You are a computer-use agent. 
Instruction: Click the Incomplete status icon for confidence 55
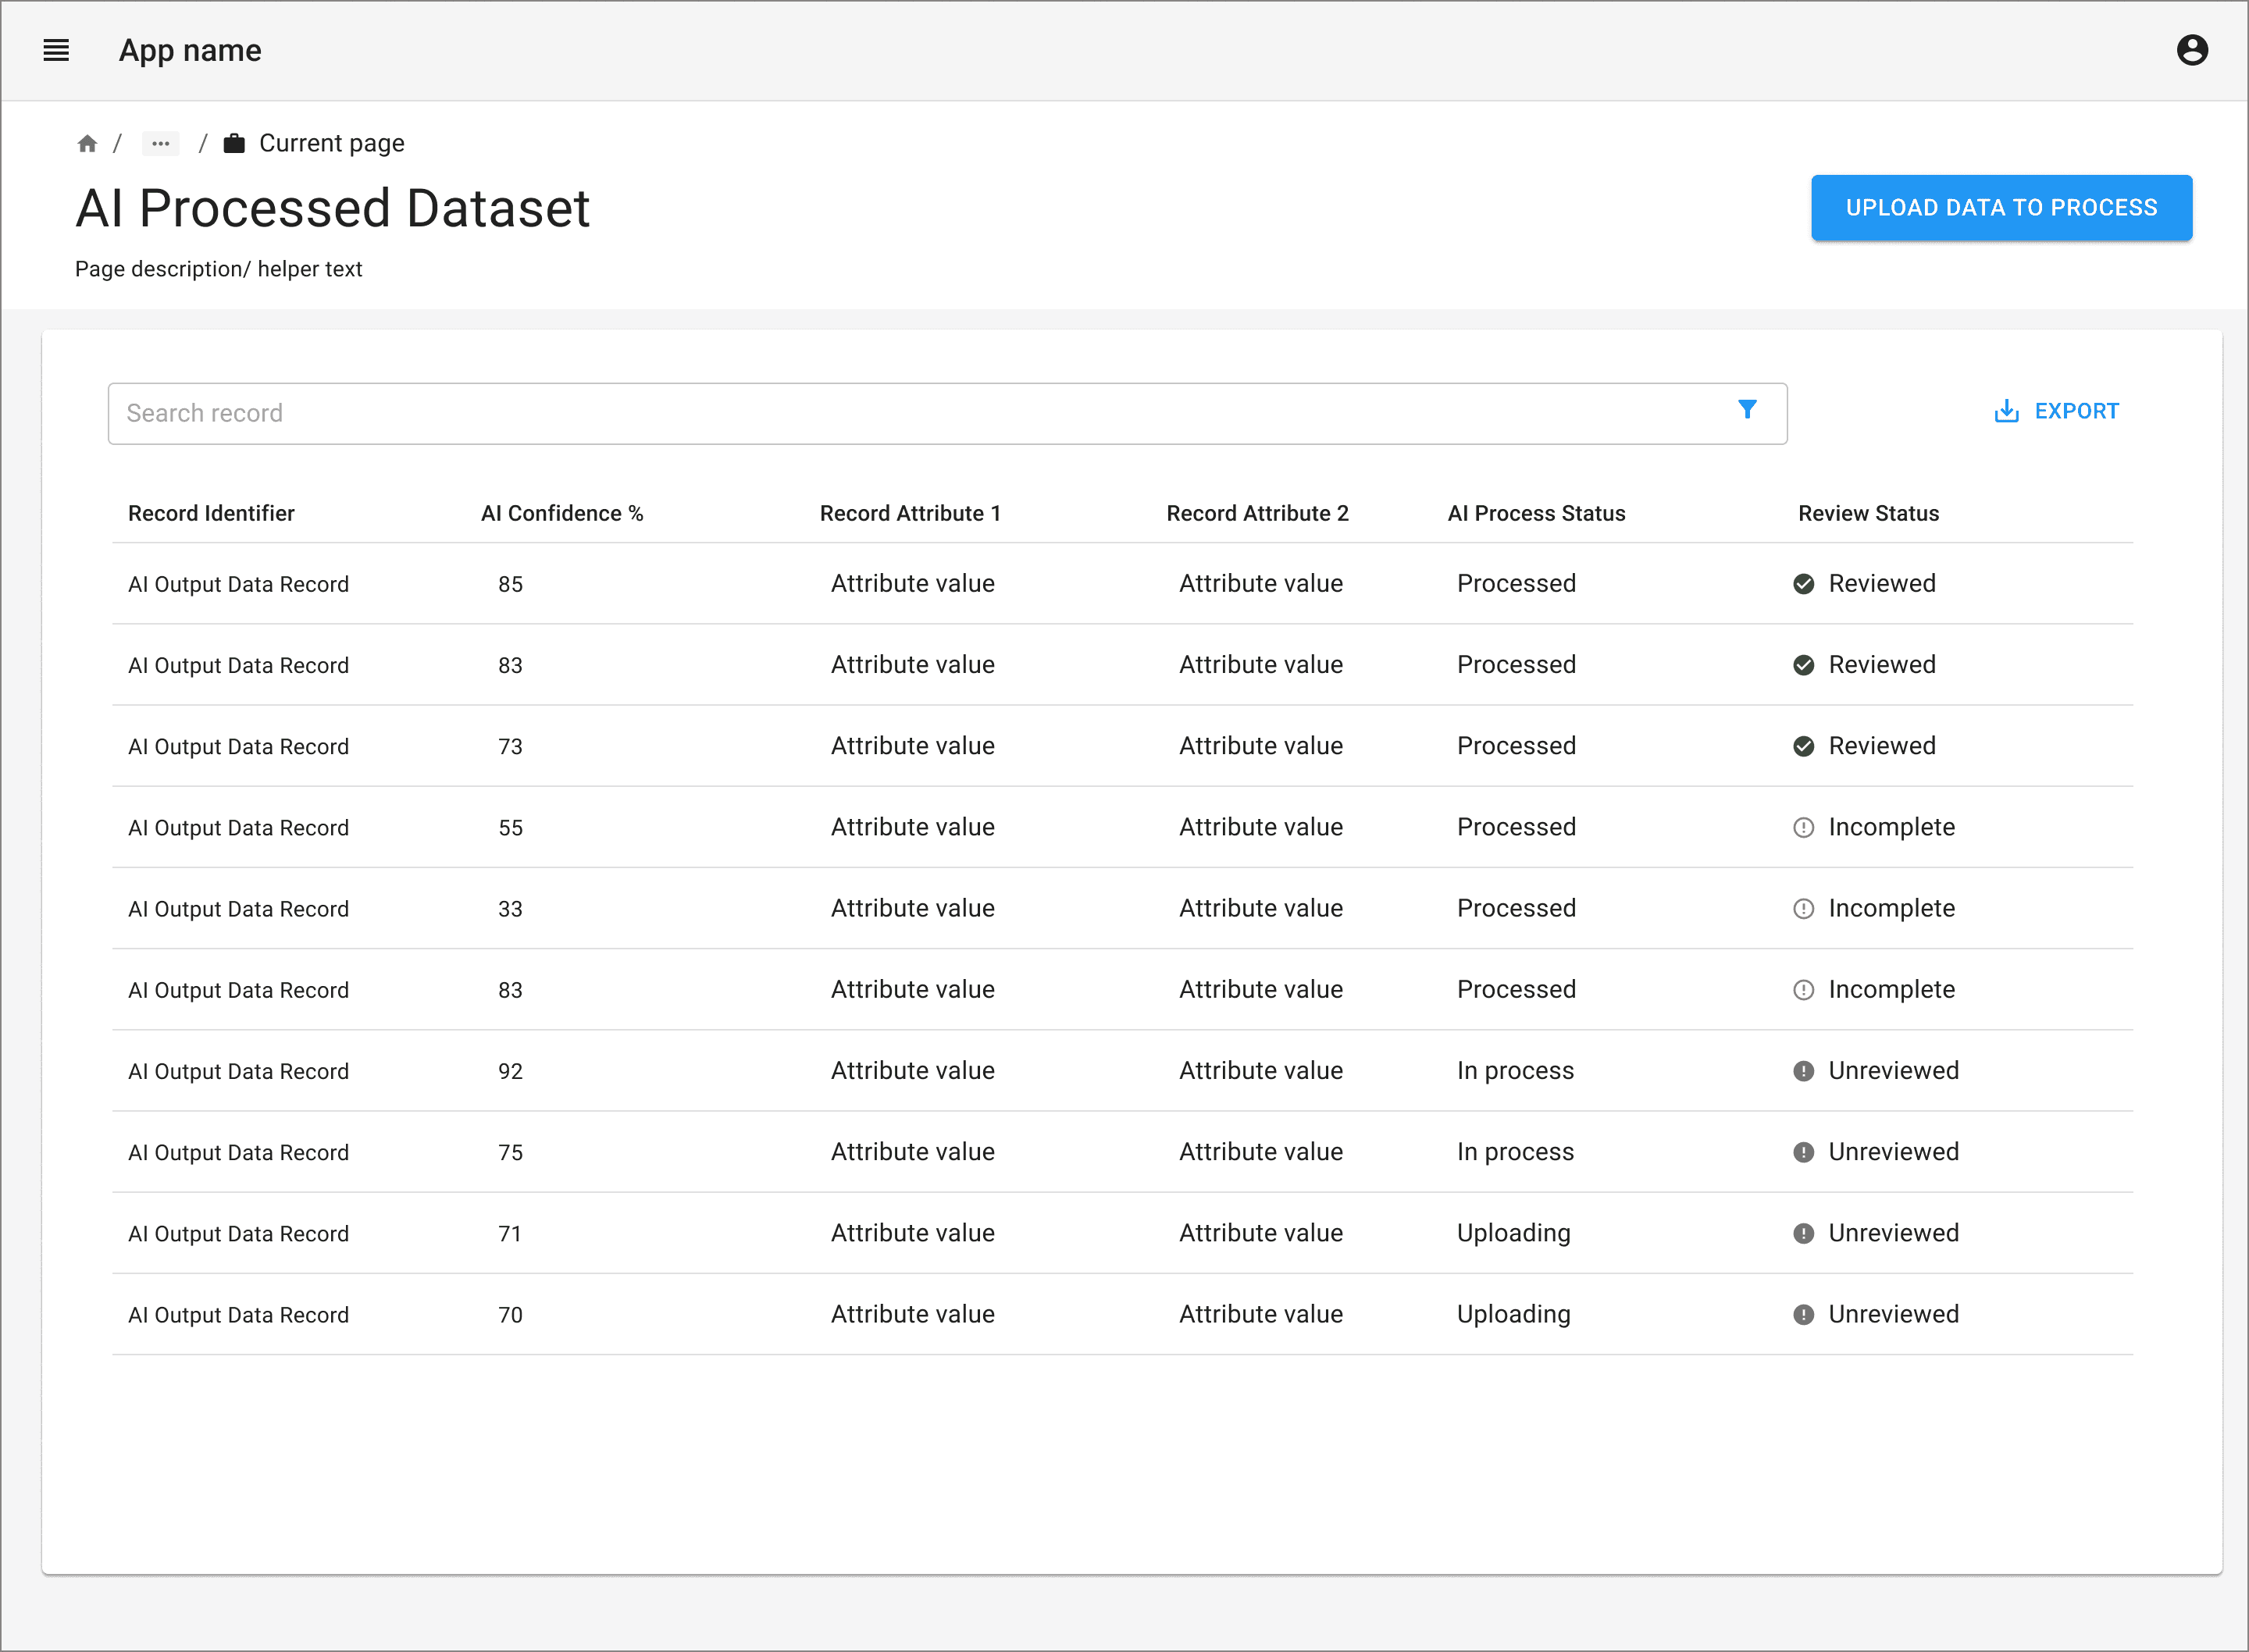tap(1803, 828)
